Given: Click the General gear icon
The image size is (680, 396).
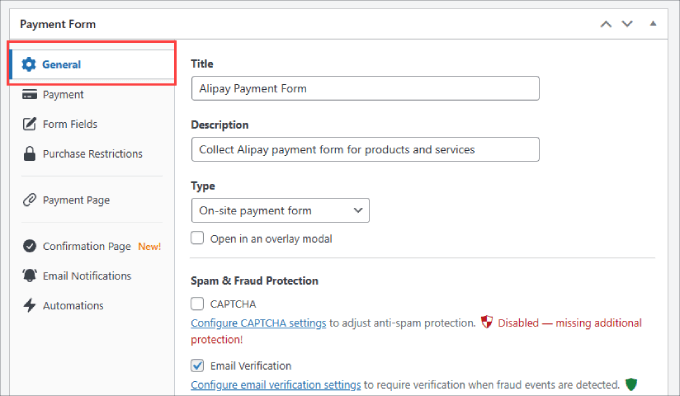Looking at the screenshot, I should pos(29,64).
